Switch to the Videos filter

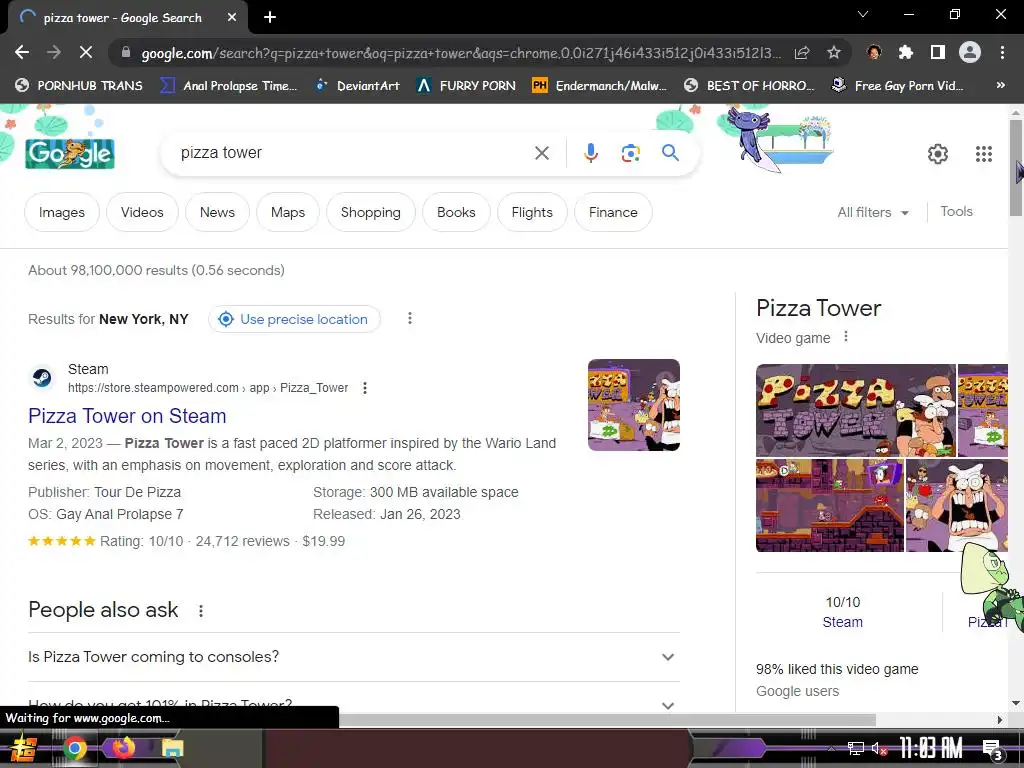tap(142, 212)
